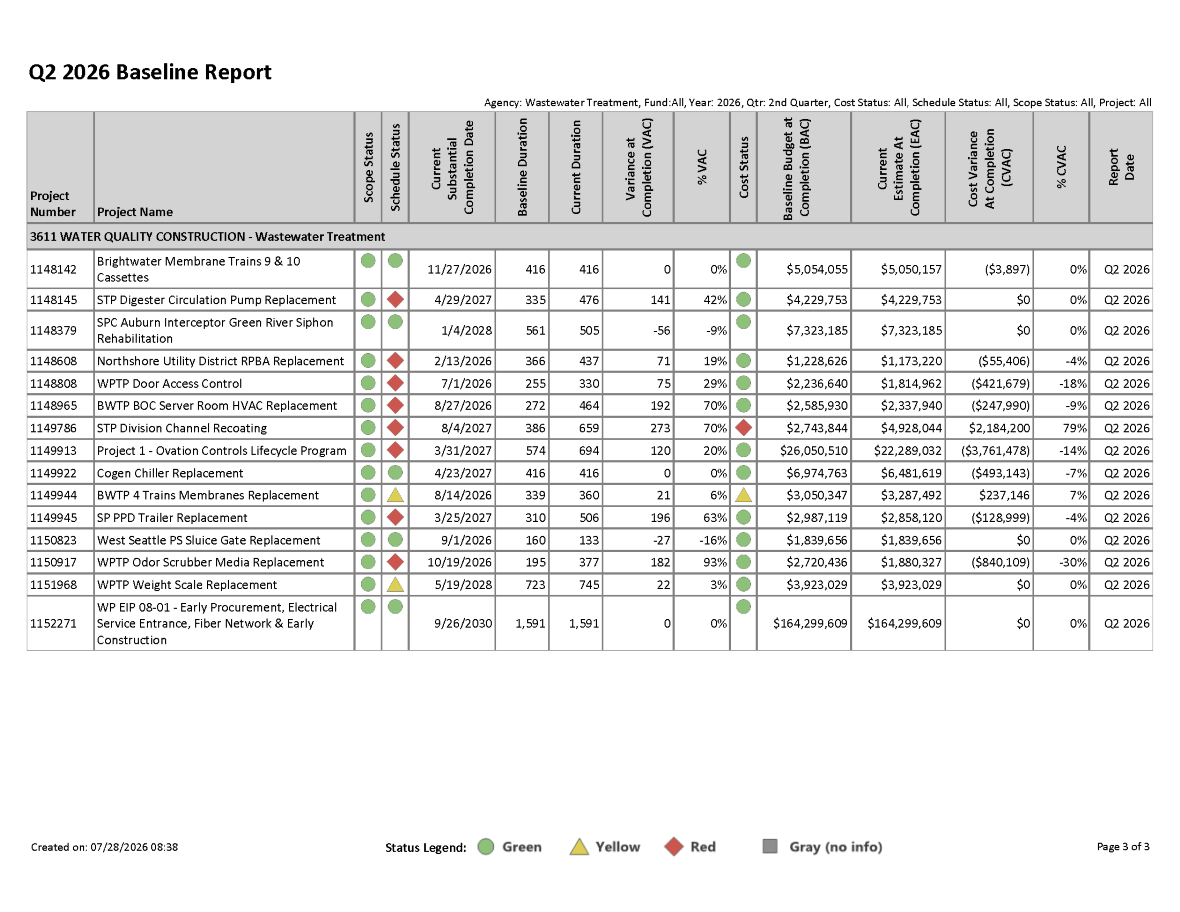1180x912 pixels.
Task: Click the Baseline Duration column header
Action: [x=522, y=167]
